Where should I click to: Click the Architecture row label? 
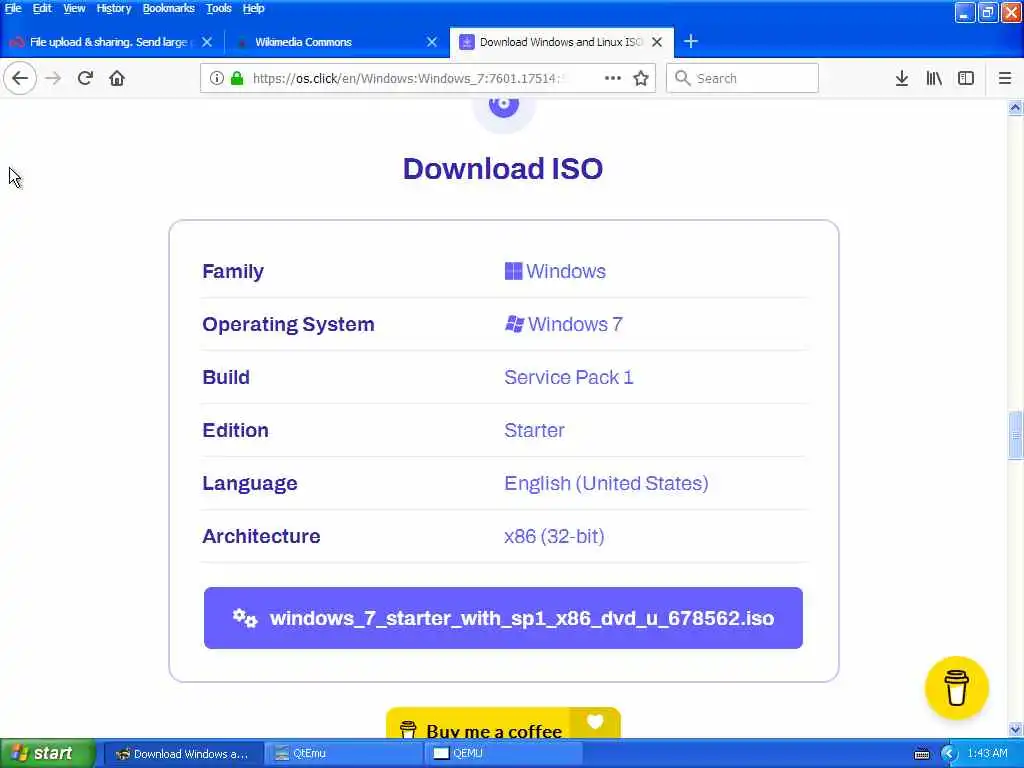[x=261, y=536]
